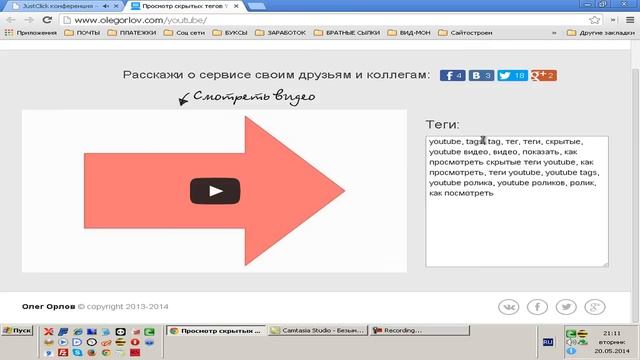Viewport: 640px width, 360px height.
Task: Open a new tab
Action: click(x=256, y=6)
